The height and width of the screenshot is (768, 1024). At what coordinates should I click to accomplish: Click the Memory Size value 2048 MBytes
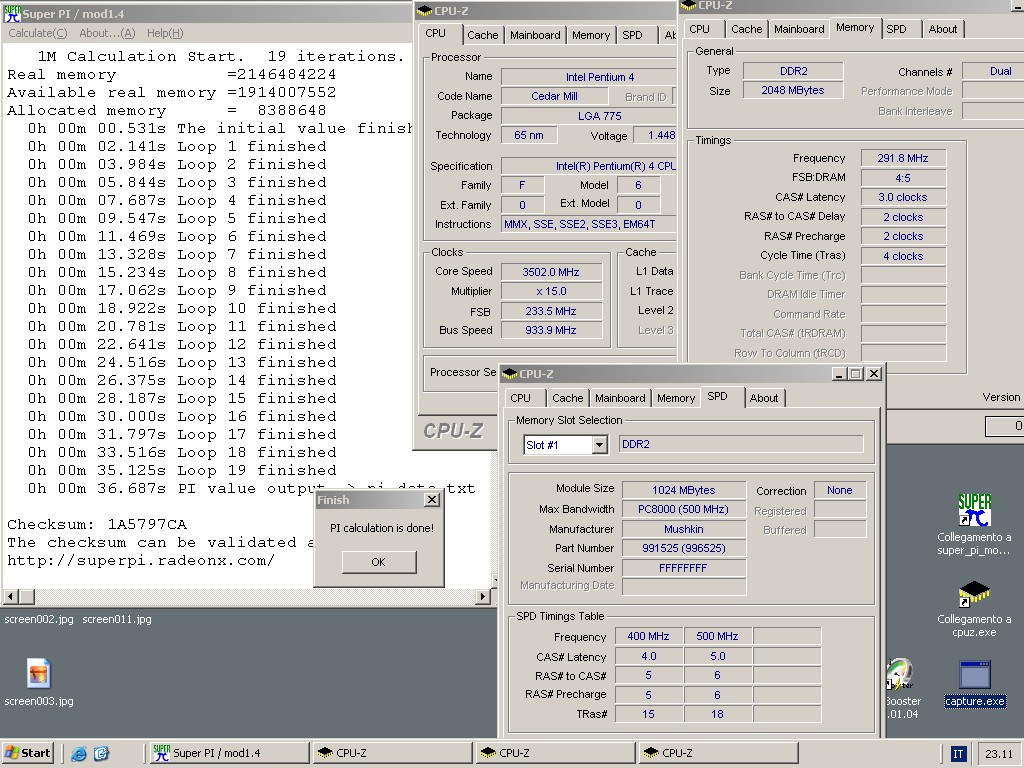[793, 90]
